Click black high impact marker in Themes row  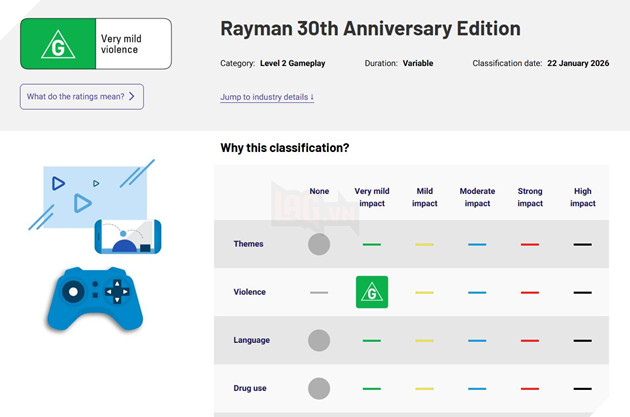point(583,244)
